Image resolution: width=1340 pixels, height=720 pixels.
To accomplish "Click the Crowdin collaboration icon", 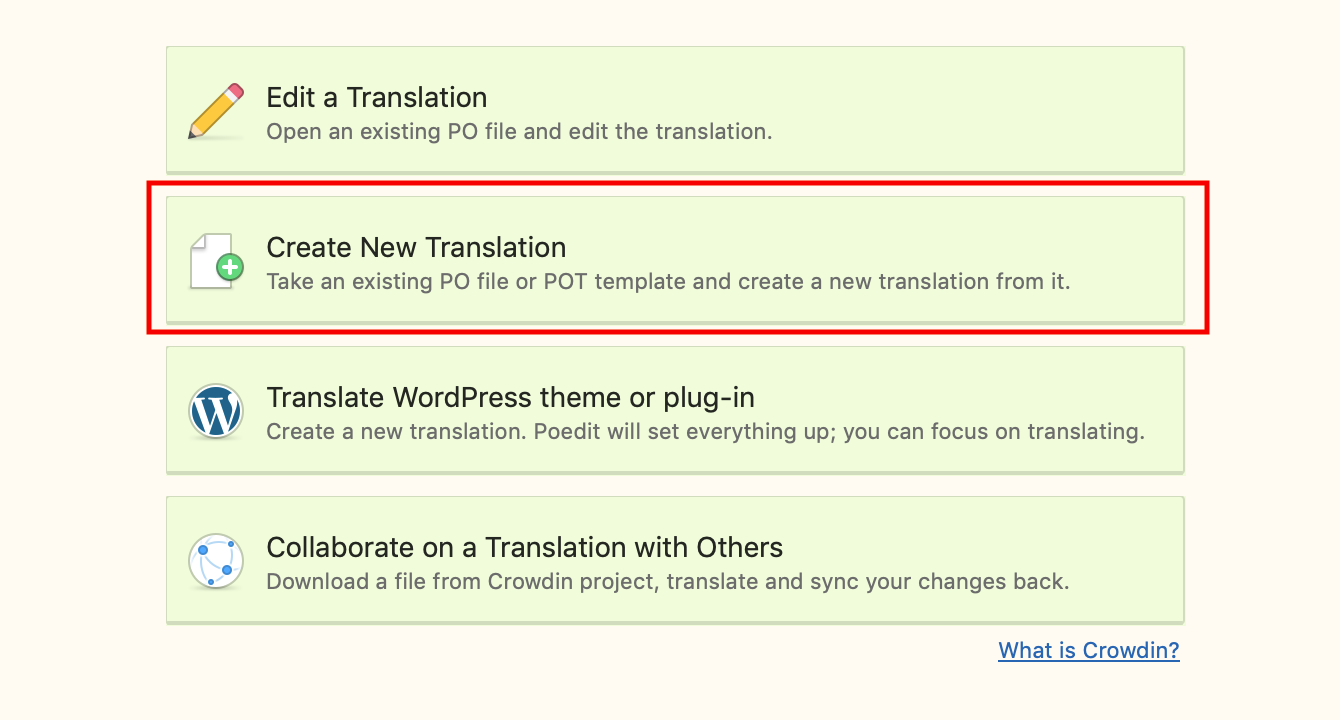I will pos(216,561).
